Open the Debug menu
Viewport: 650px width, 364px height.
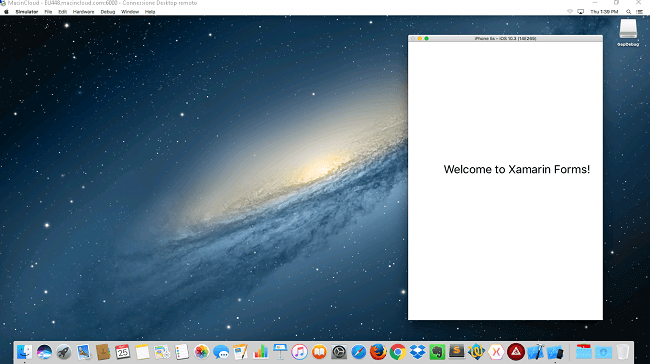coord(108,12)
